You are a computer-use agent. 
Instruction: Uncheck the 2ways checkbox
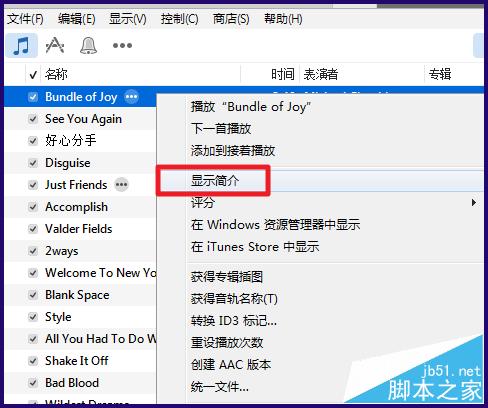[x=33, y=251]
